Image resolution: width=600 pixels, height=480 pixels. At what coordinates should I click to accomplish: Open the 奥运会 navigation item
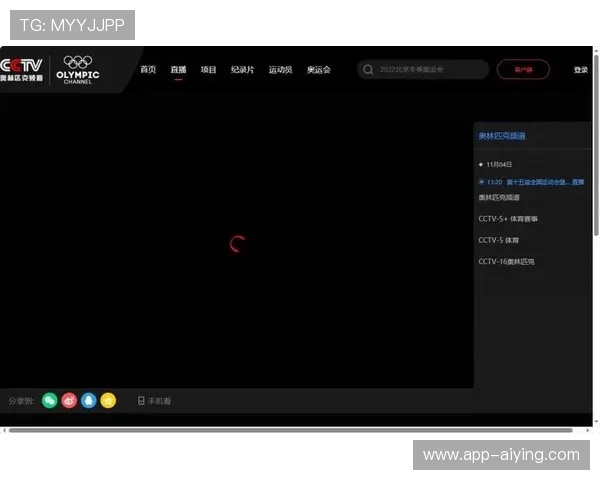[318, 70]
